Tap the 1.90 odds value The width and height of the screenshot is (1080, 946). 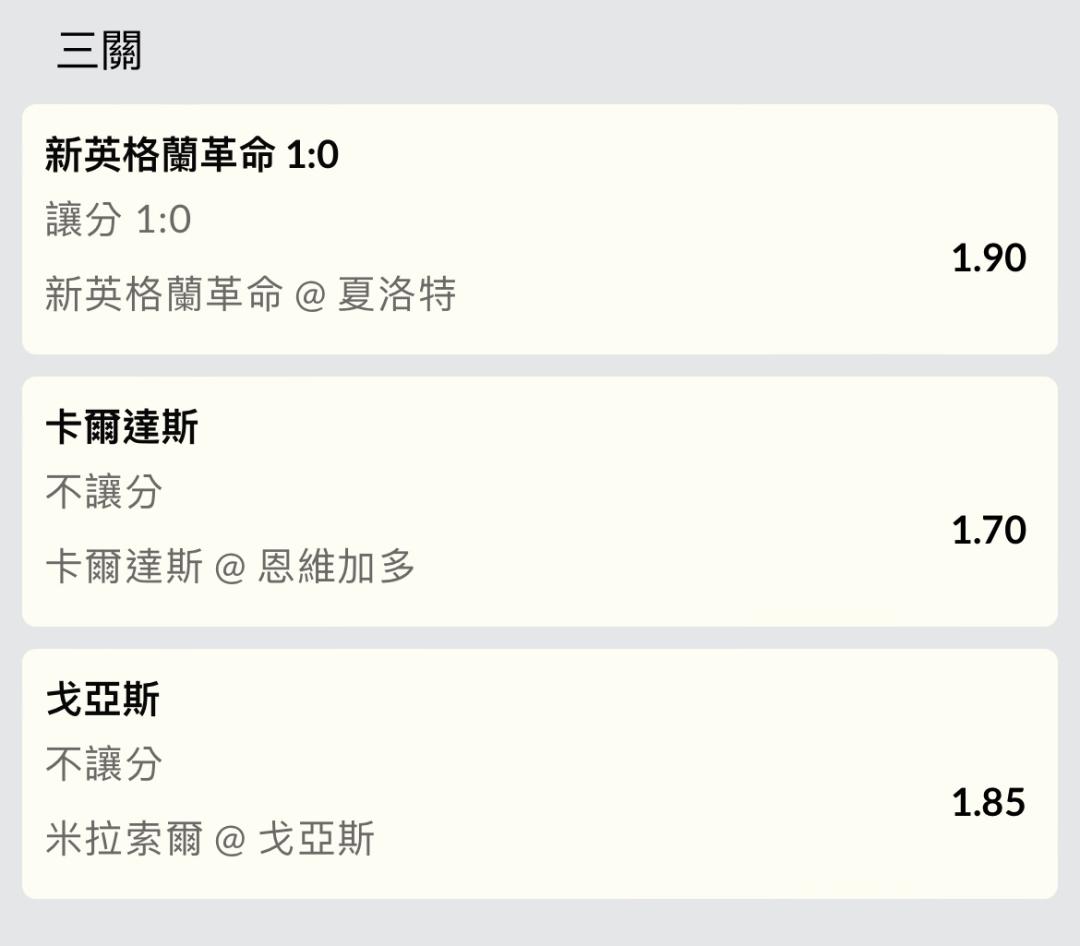(x=988, y=258)
